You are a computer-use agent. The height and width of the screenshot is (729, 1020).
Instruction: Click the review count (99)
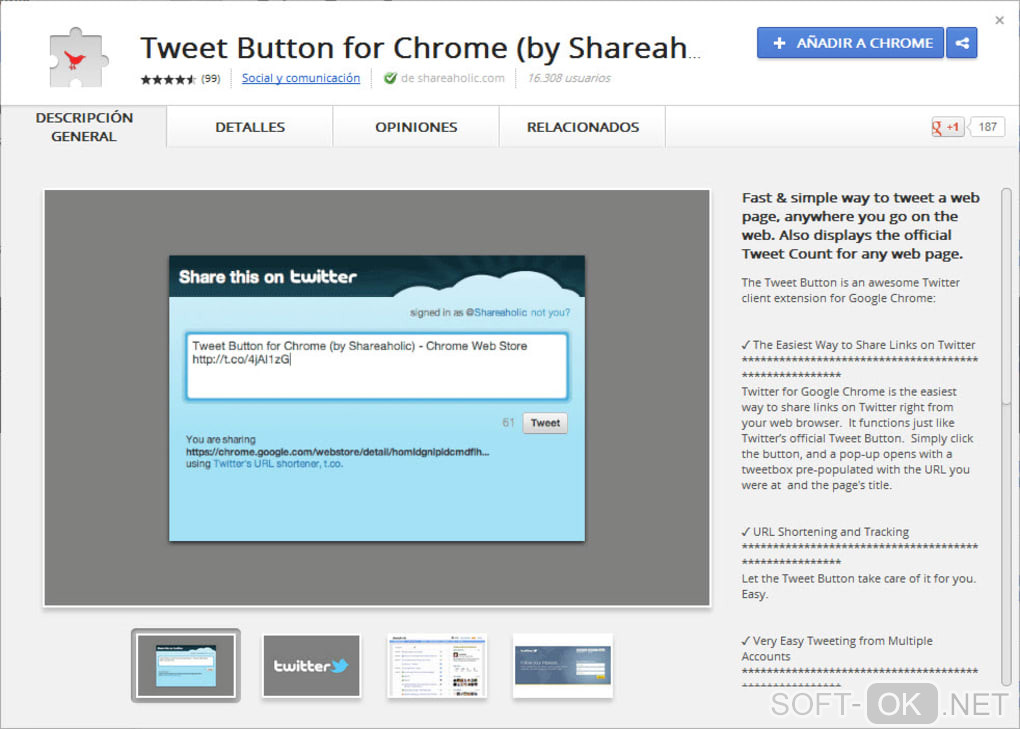click(x=211, y=79)
